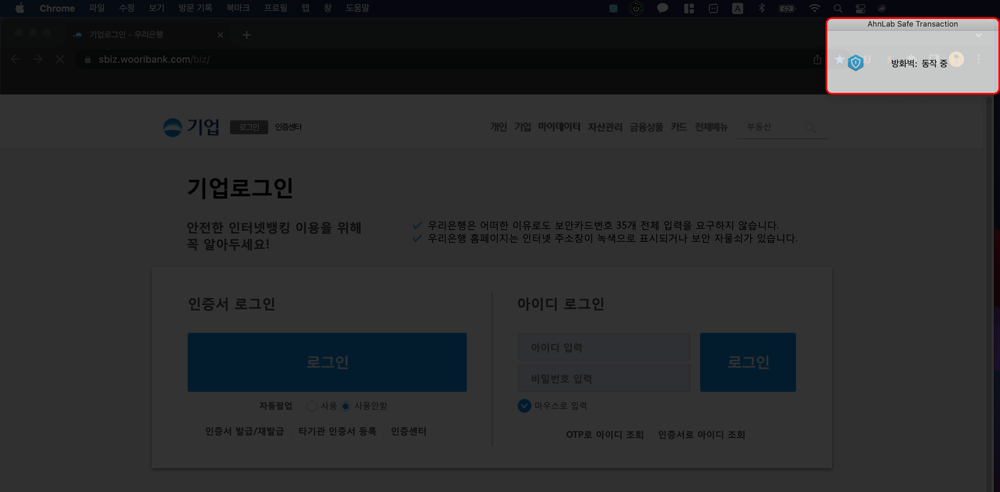Open Chrome three-dot menu
The width and height of the screenshot is (1000, 492).
pyautogui.click(x=979, y=59)
